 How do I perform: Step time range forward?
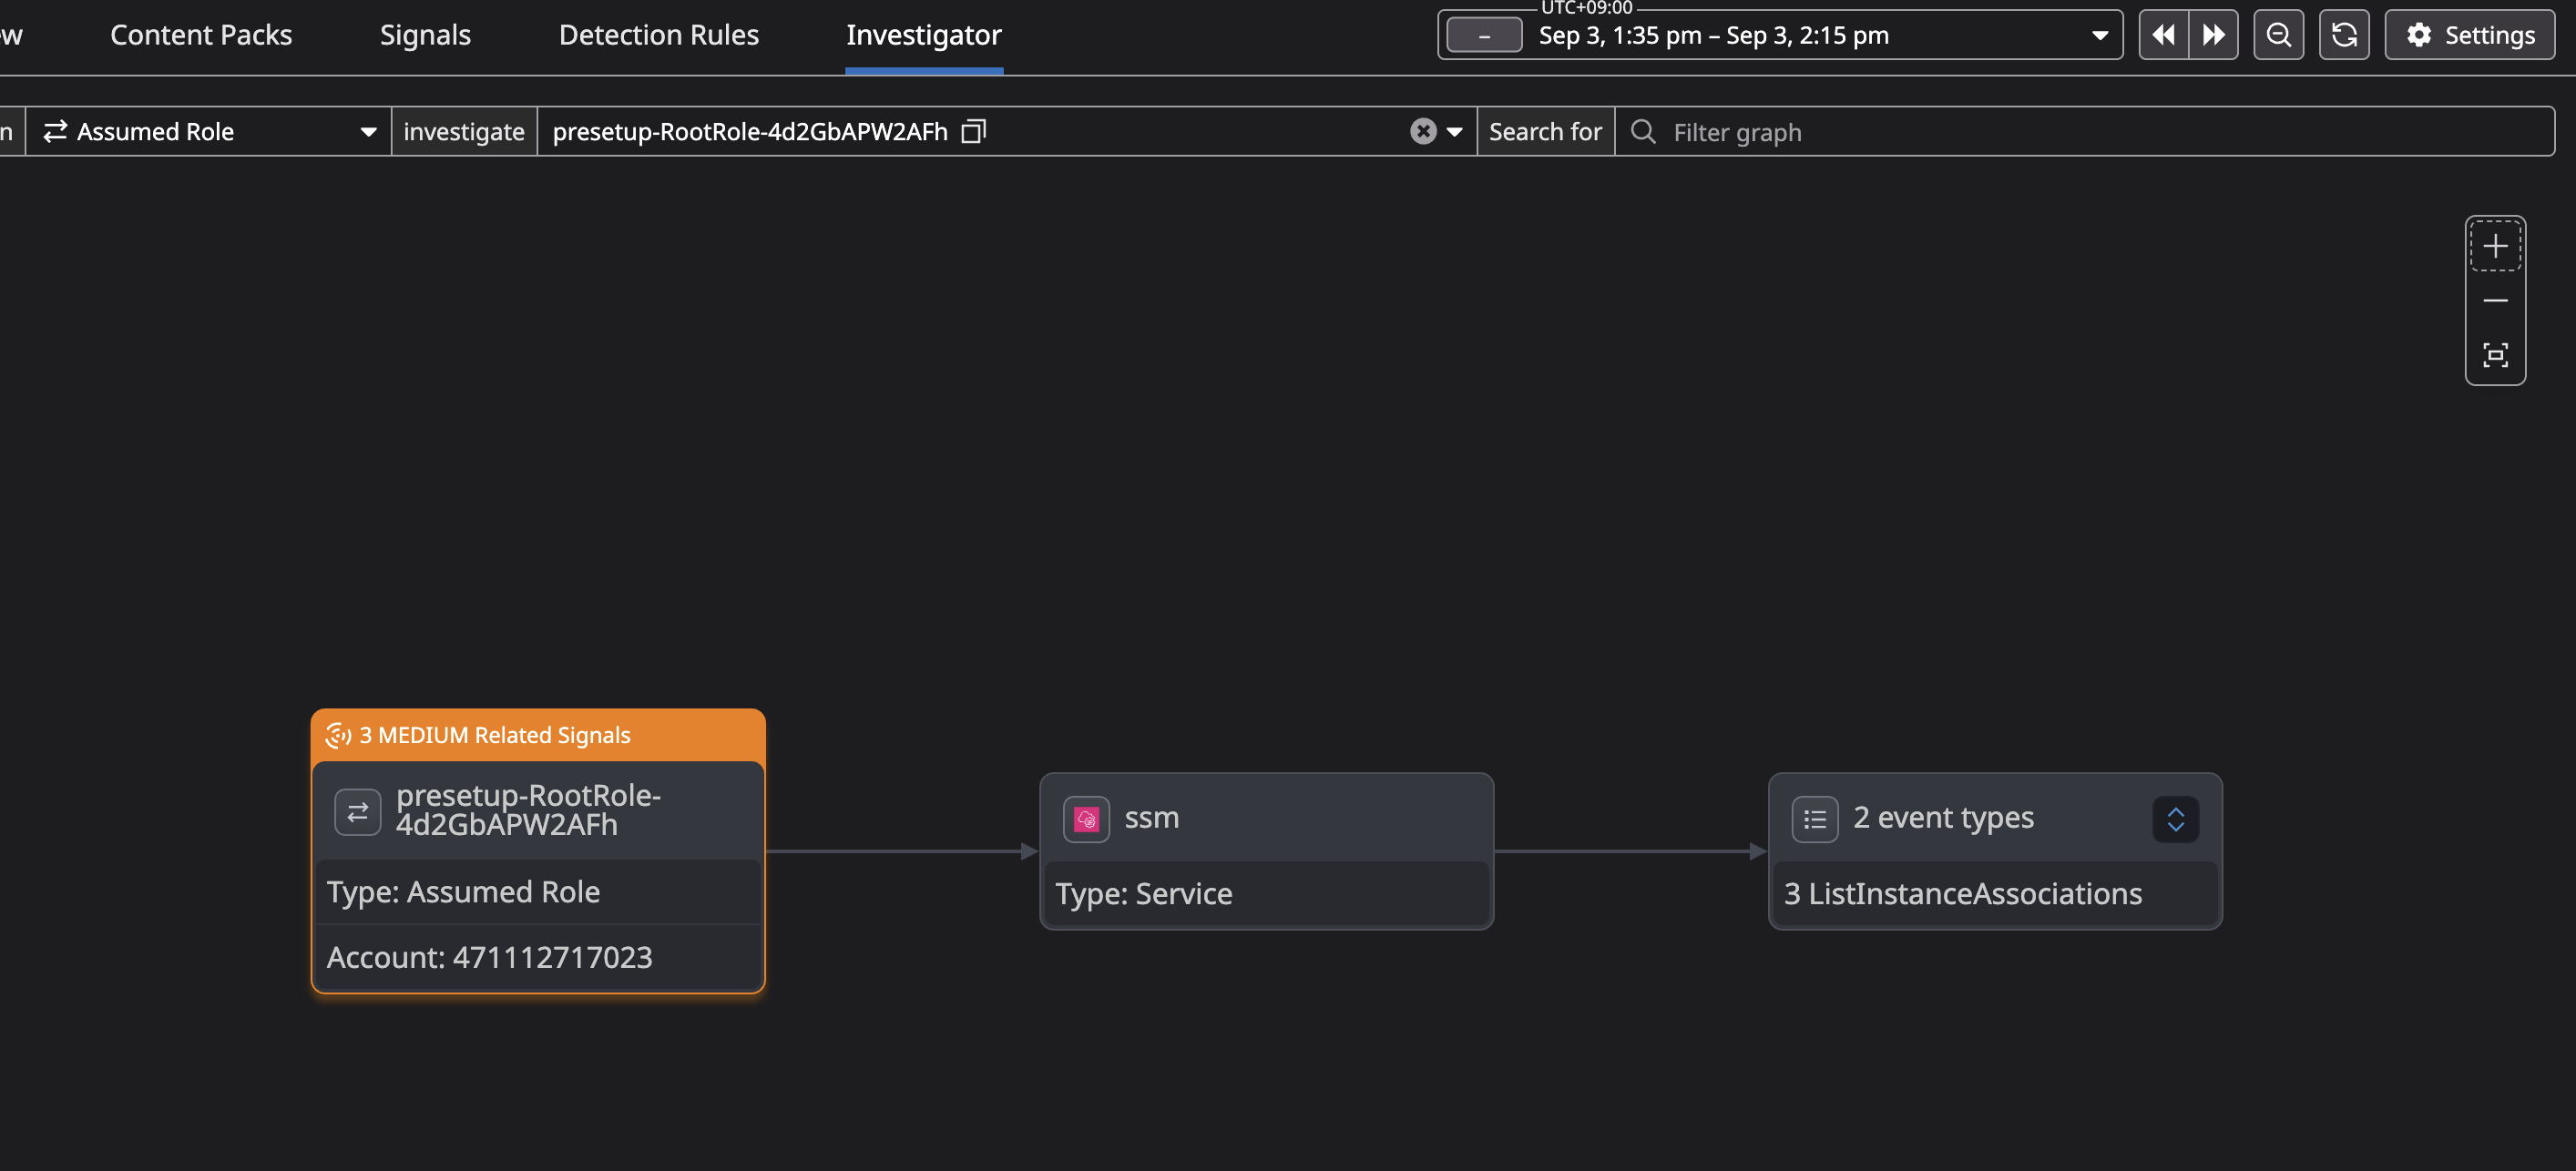2213,35
